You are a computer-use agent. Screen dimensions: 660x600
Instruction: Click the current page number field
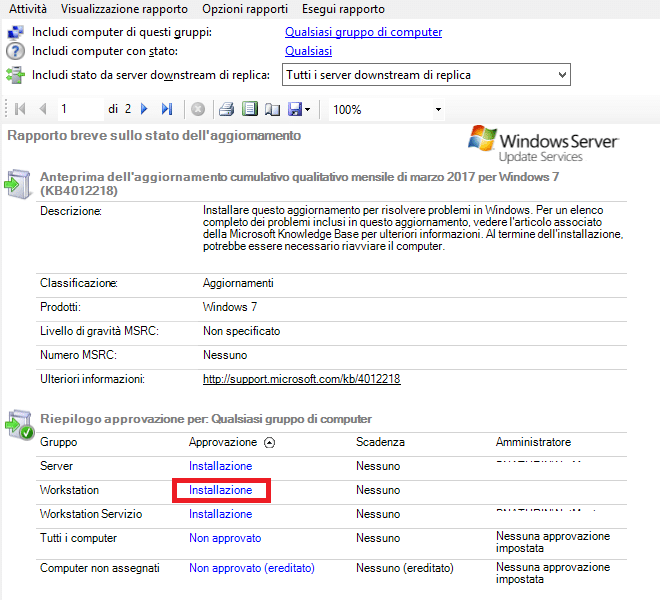80,109
